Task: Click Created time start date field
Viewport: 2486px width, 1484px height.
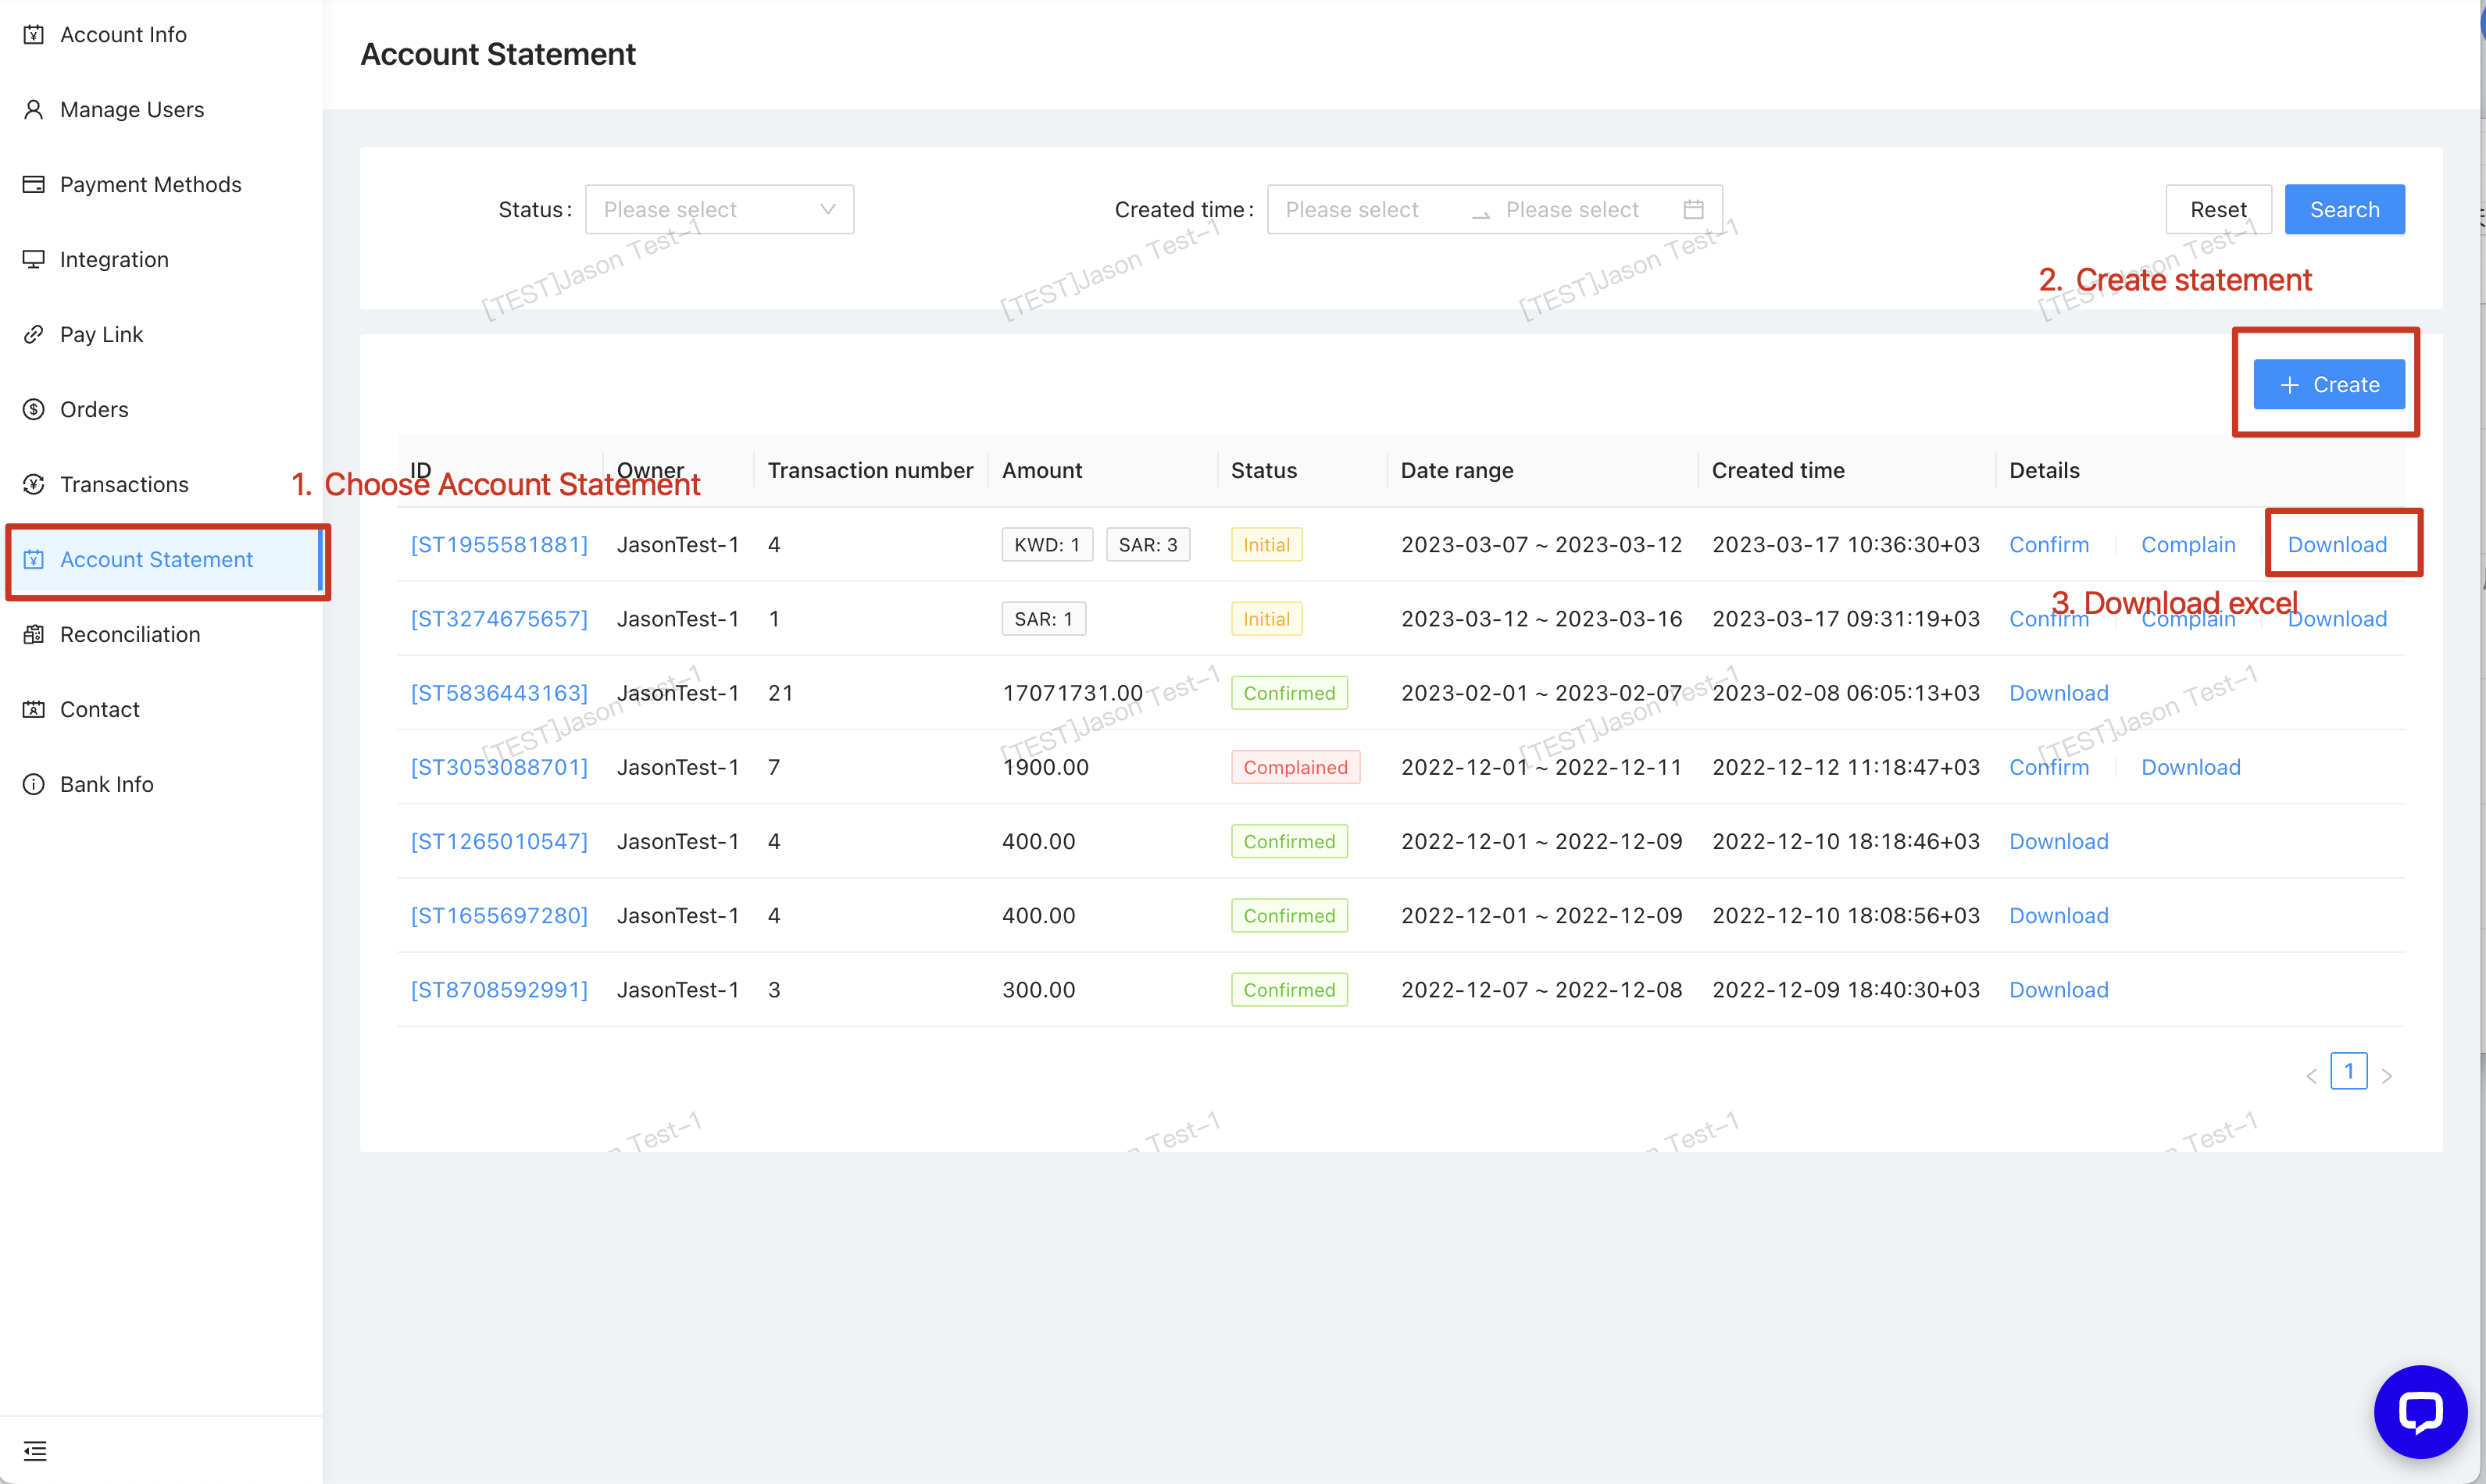Action: click(x=1352, y=210)
